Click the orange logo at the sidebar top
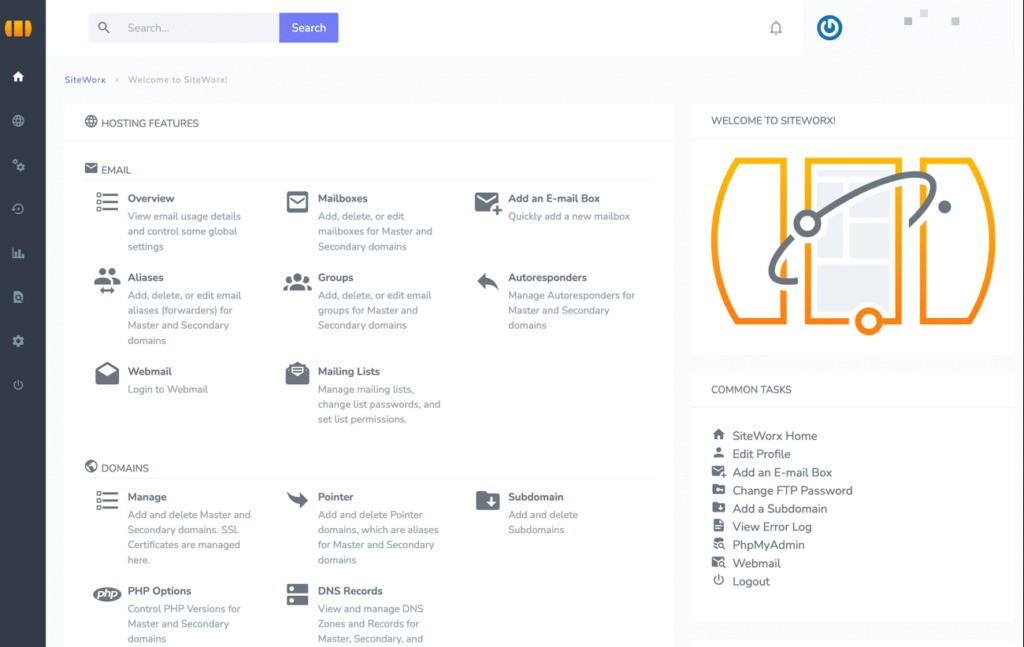1024x647 pixels. [x=18, y=28]
